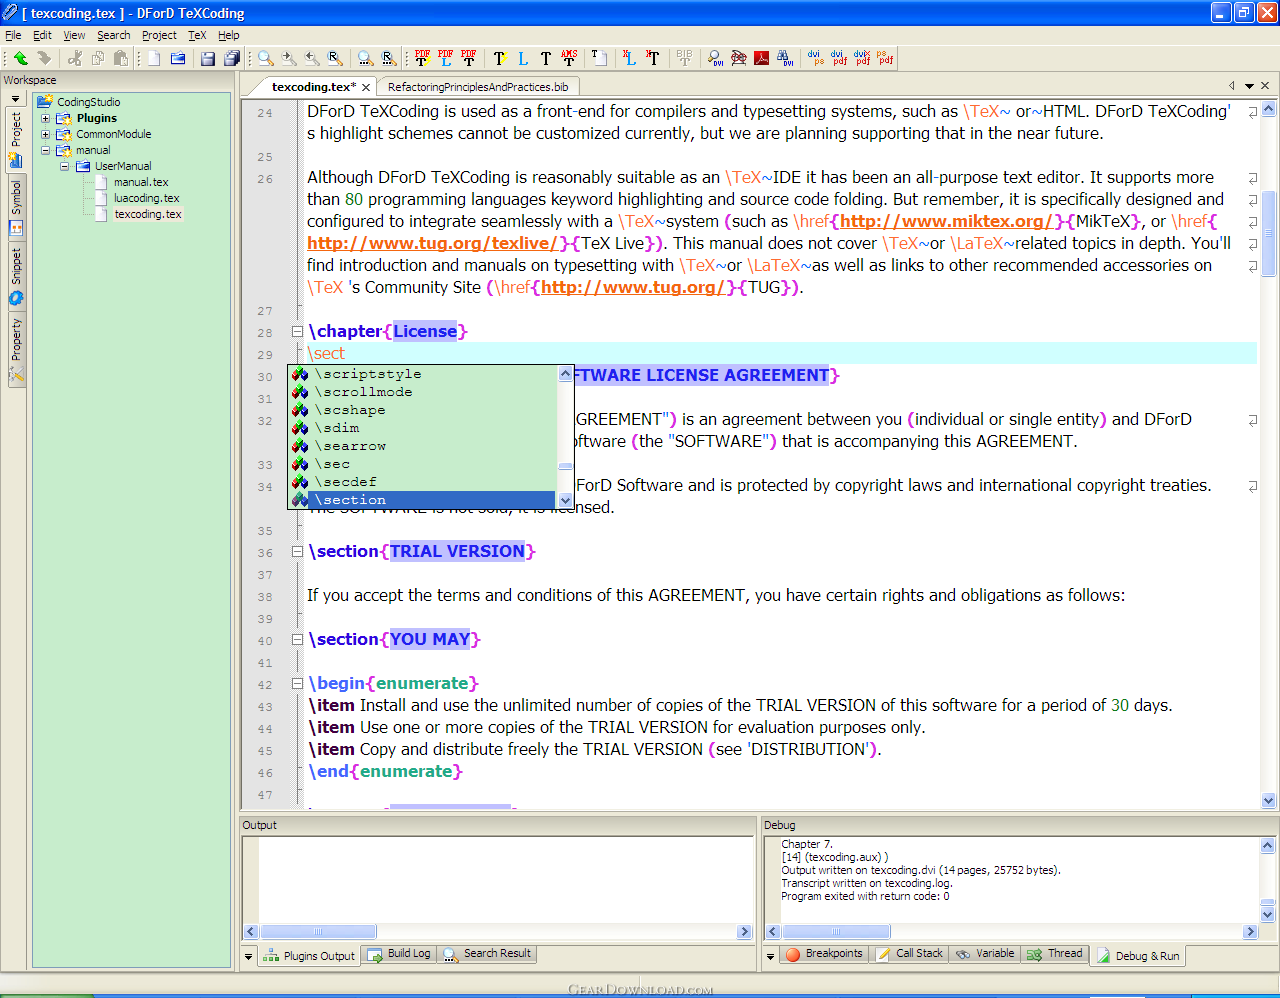The width and height of the screenshot is (1280, 998).
Task: Click the editor vertical scrollbar down arrow
Action: (1268, 800)
